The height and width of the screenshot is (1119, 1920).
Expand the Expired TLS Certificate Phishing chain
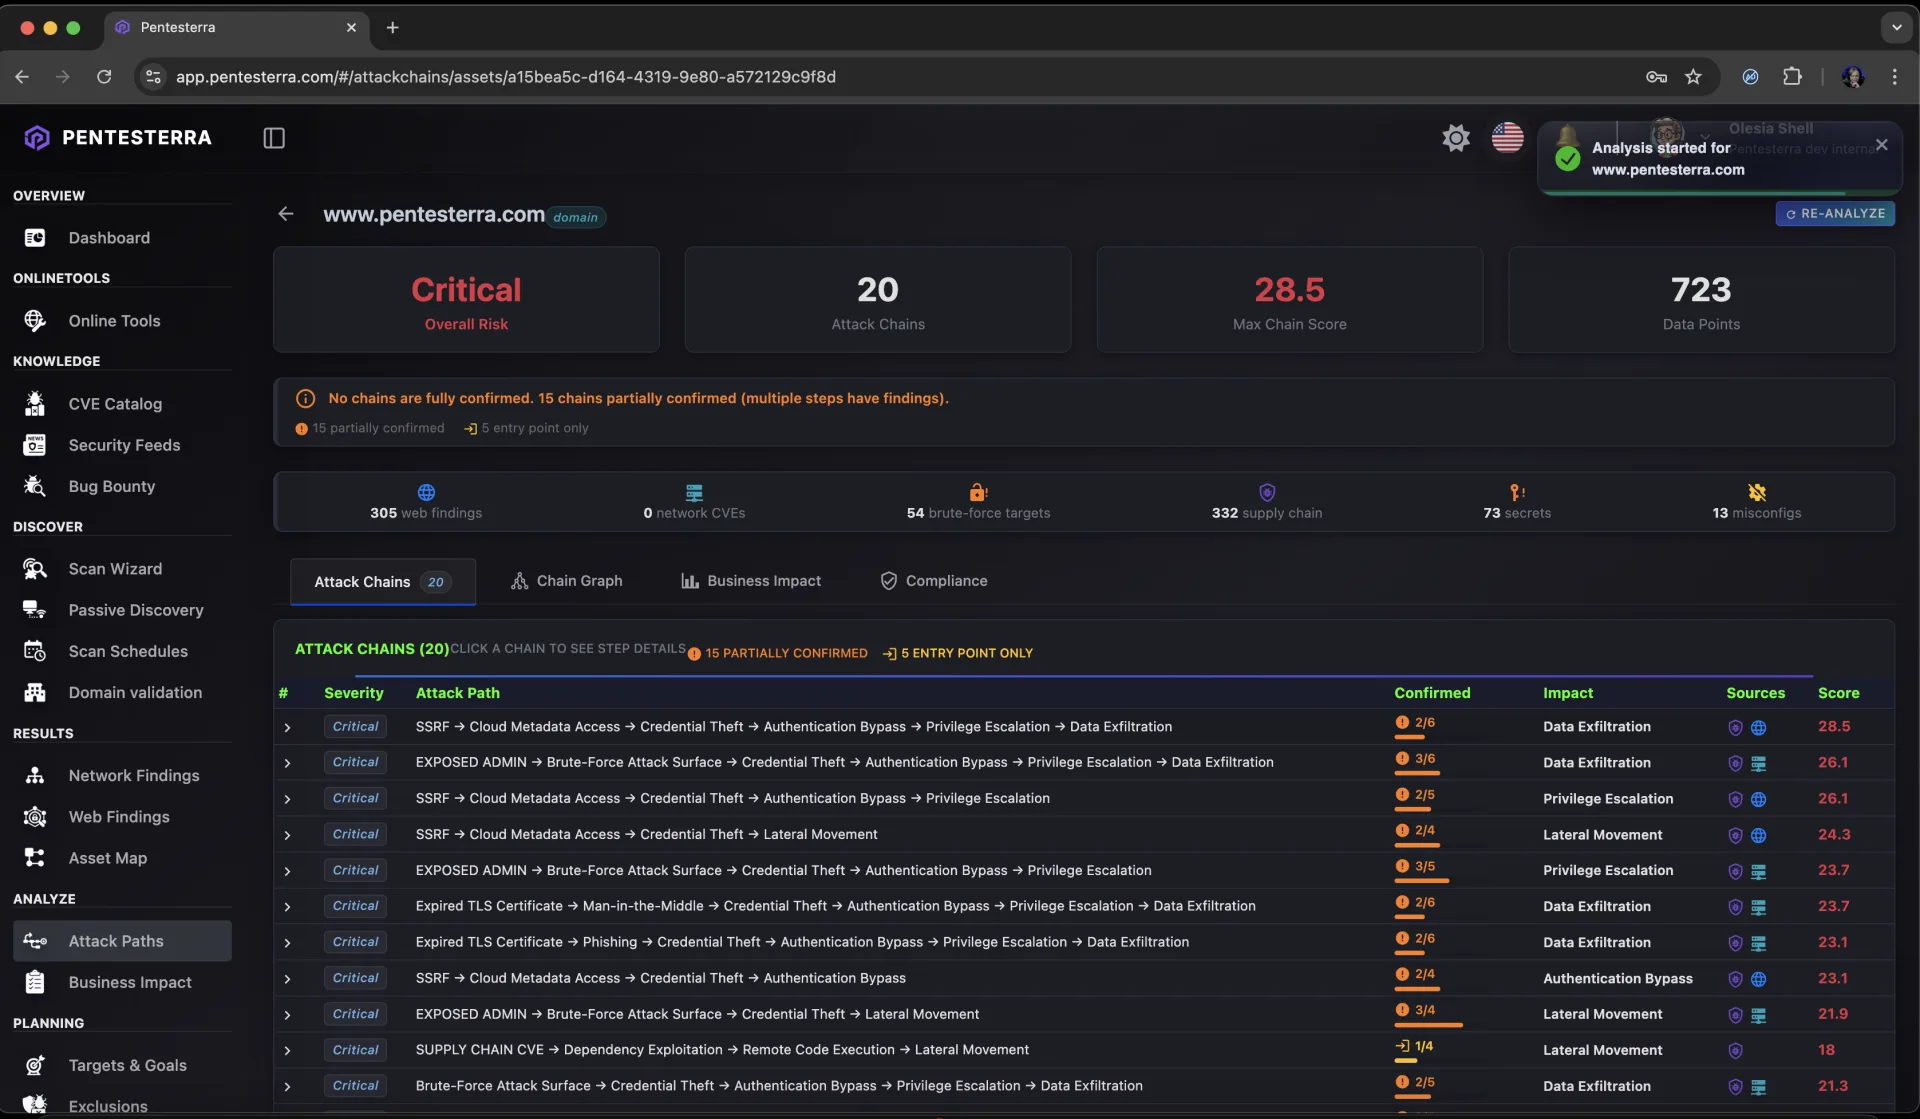tap(287, 943)
